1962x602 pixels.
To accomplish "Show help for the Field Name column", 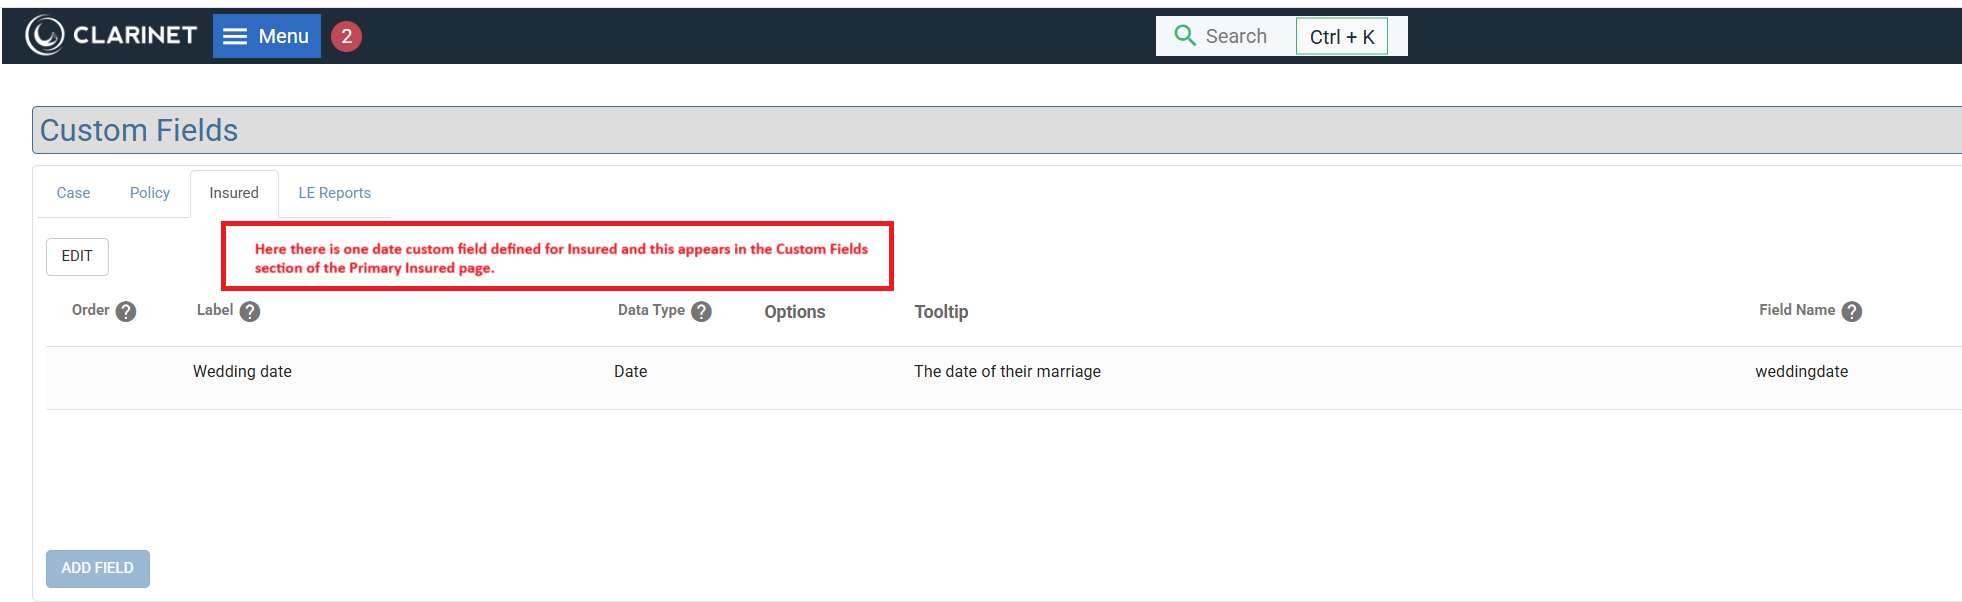I will pos(1852,311).
